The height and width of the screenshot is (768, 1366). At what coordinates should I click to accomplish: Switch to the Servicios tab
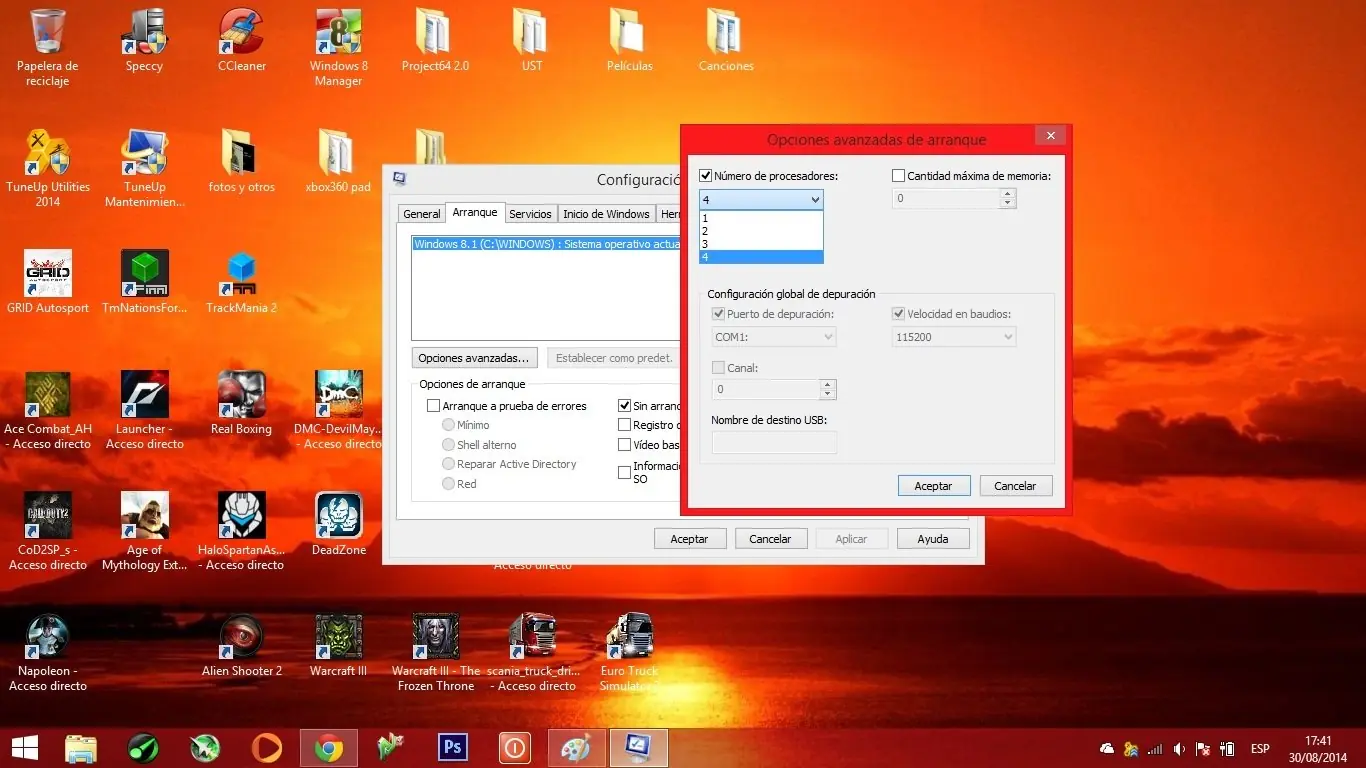point(530,214)
